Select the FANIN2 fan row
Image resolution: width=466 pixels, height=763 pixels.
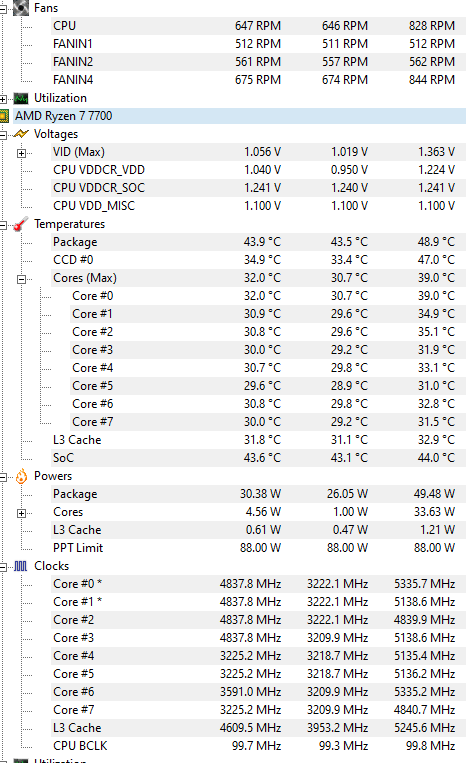258,62
